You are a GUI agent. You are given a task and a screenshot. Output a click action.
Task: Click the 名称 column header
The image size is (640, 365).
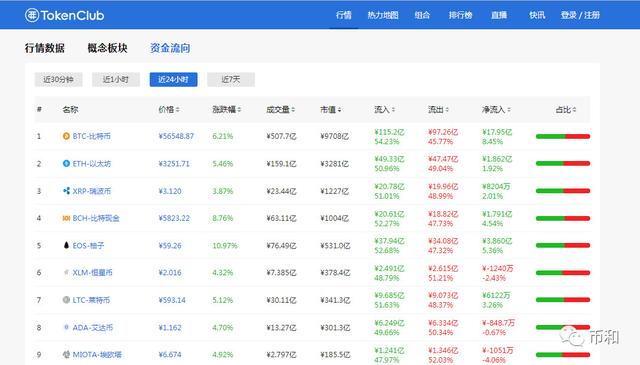(x=70, y=109)
